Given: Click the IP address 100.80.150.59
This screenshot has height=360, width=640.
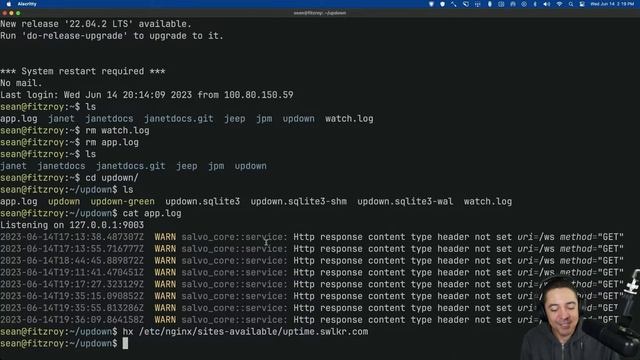Looking at the screenshot, I should coord(258,95).
